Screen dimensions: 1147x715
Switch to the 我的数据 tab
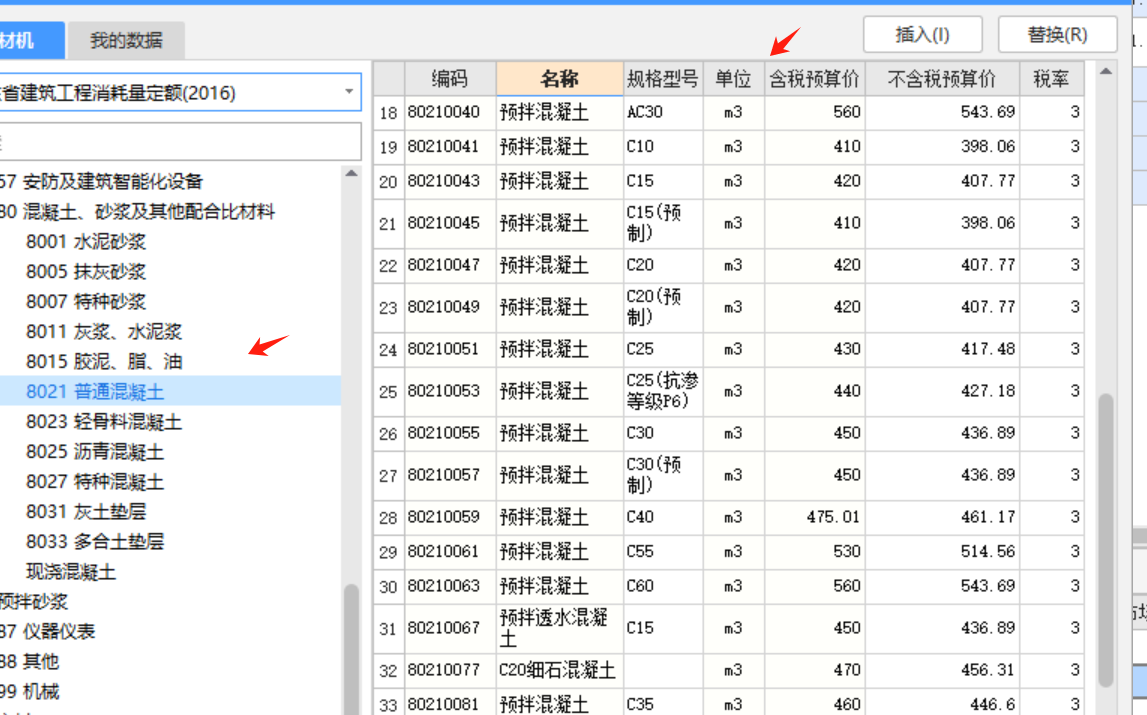[126, 40]
